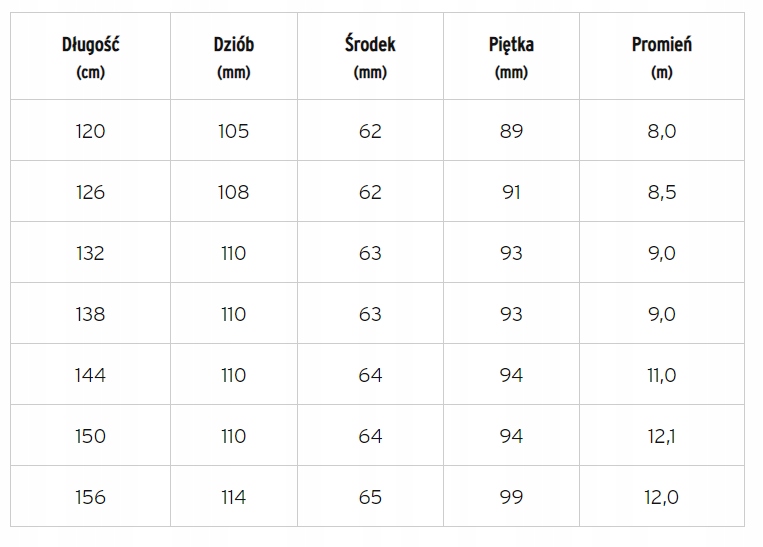763x547 pixels.
Task: Click the 89 Piętka value
Action: [x=511, y=131]
